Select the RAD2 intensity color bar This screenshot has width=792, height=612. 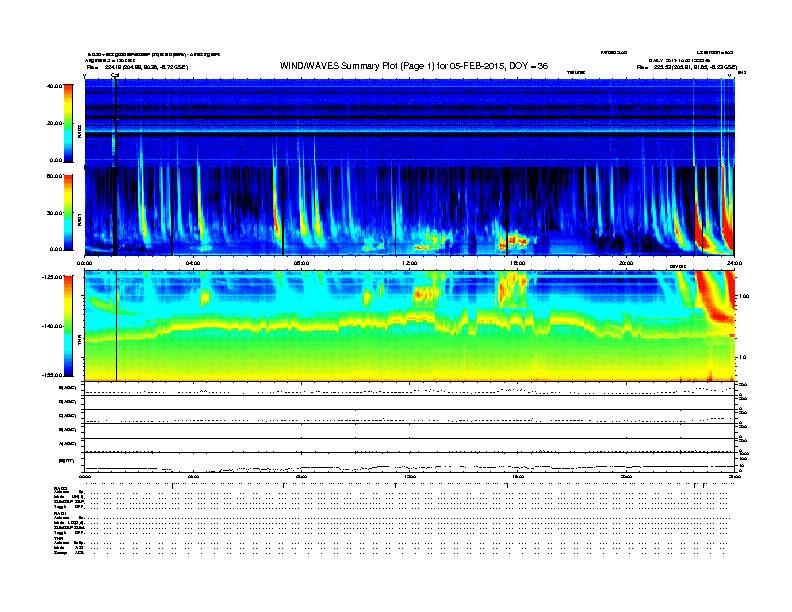[x=68, y=123]
